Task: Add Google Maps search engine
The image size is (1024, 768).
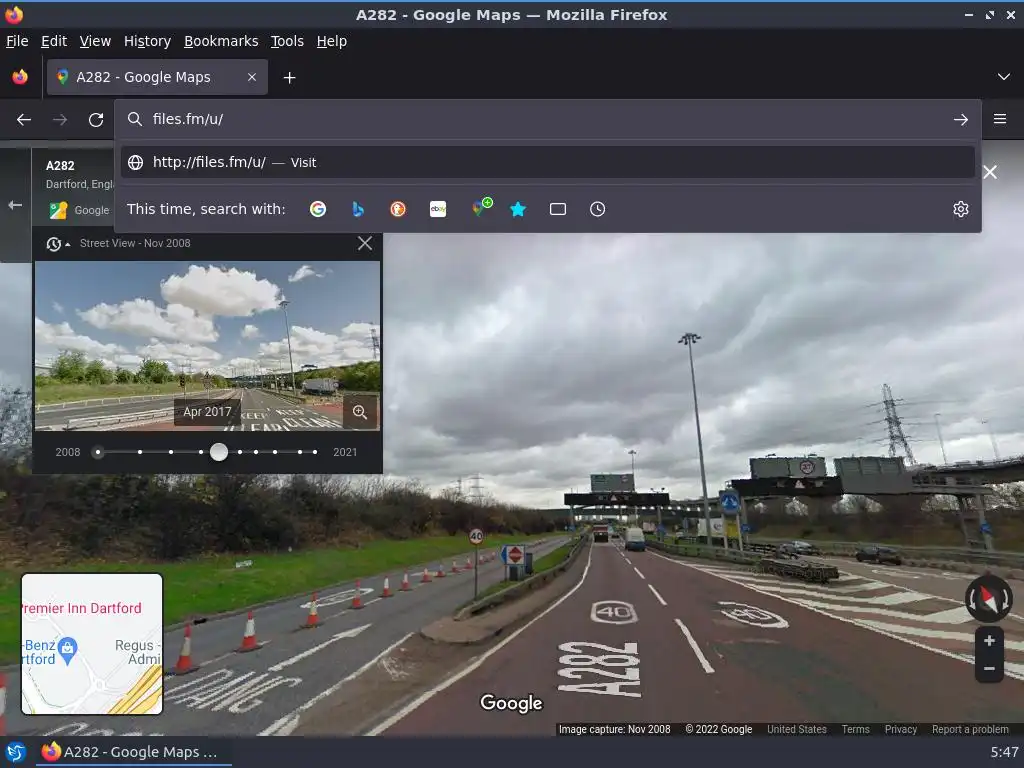Action: click(482, 208)
